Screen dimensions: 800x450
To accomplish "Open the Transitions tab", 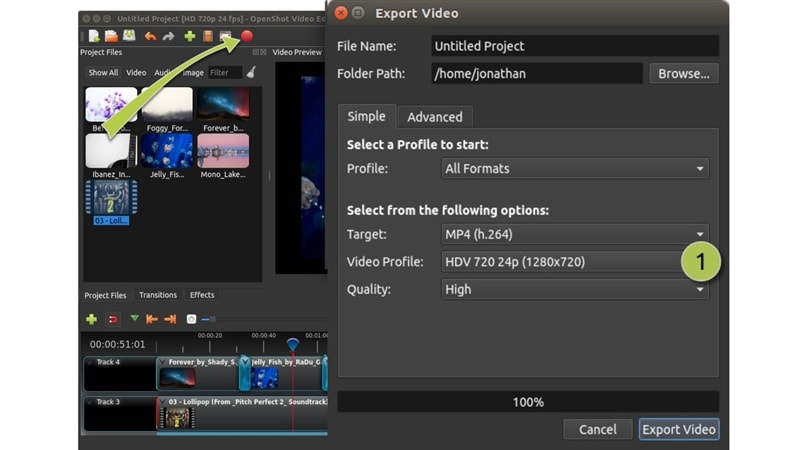I will point(158,295).
